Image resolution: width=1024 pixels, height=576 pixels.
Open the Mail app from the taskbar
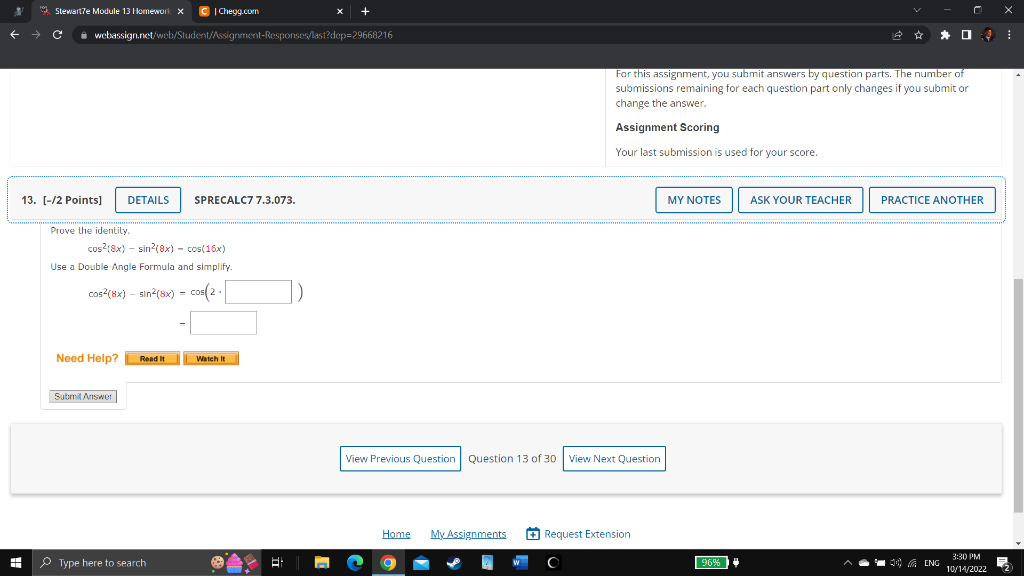coord(420,562)
